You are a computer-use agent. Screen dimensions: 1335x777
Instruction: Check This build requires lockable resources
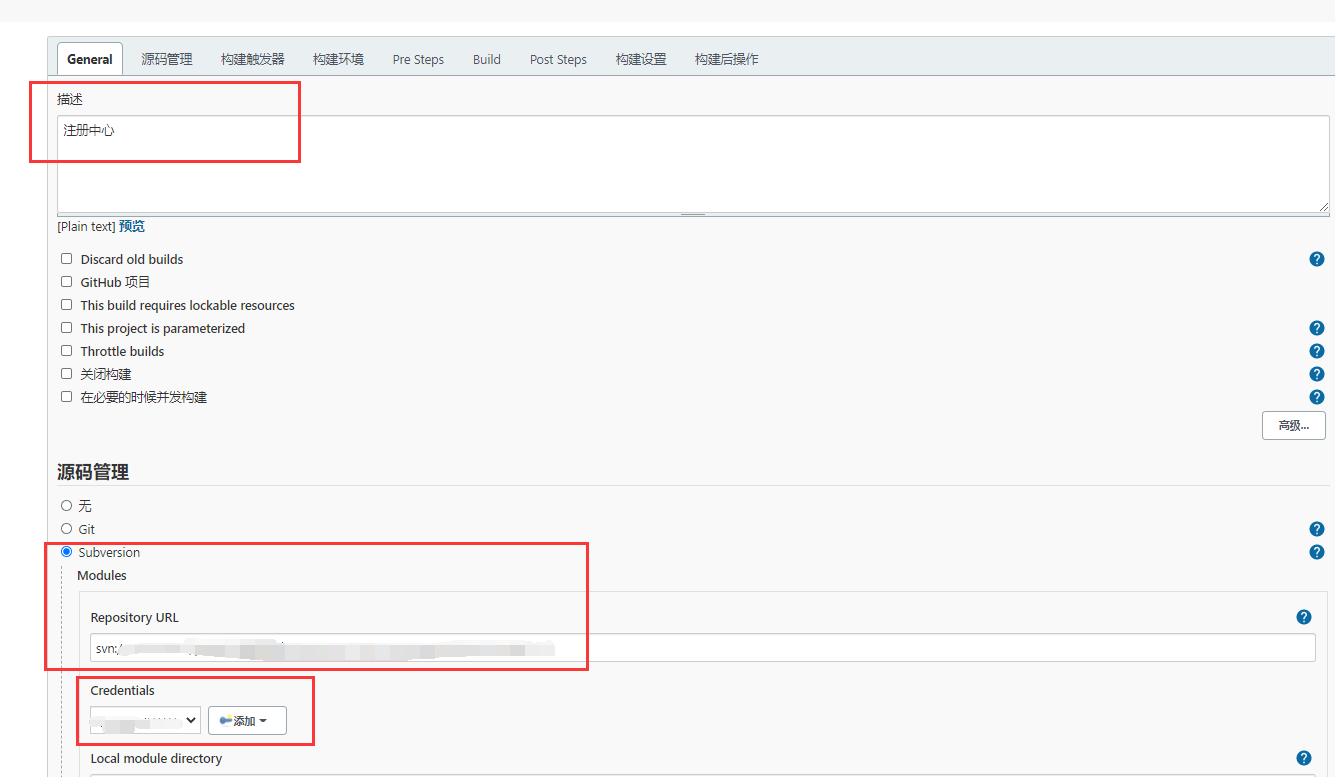point(66,304)
